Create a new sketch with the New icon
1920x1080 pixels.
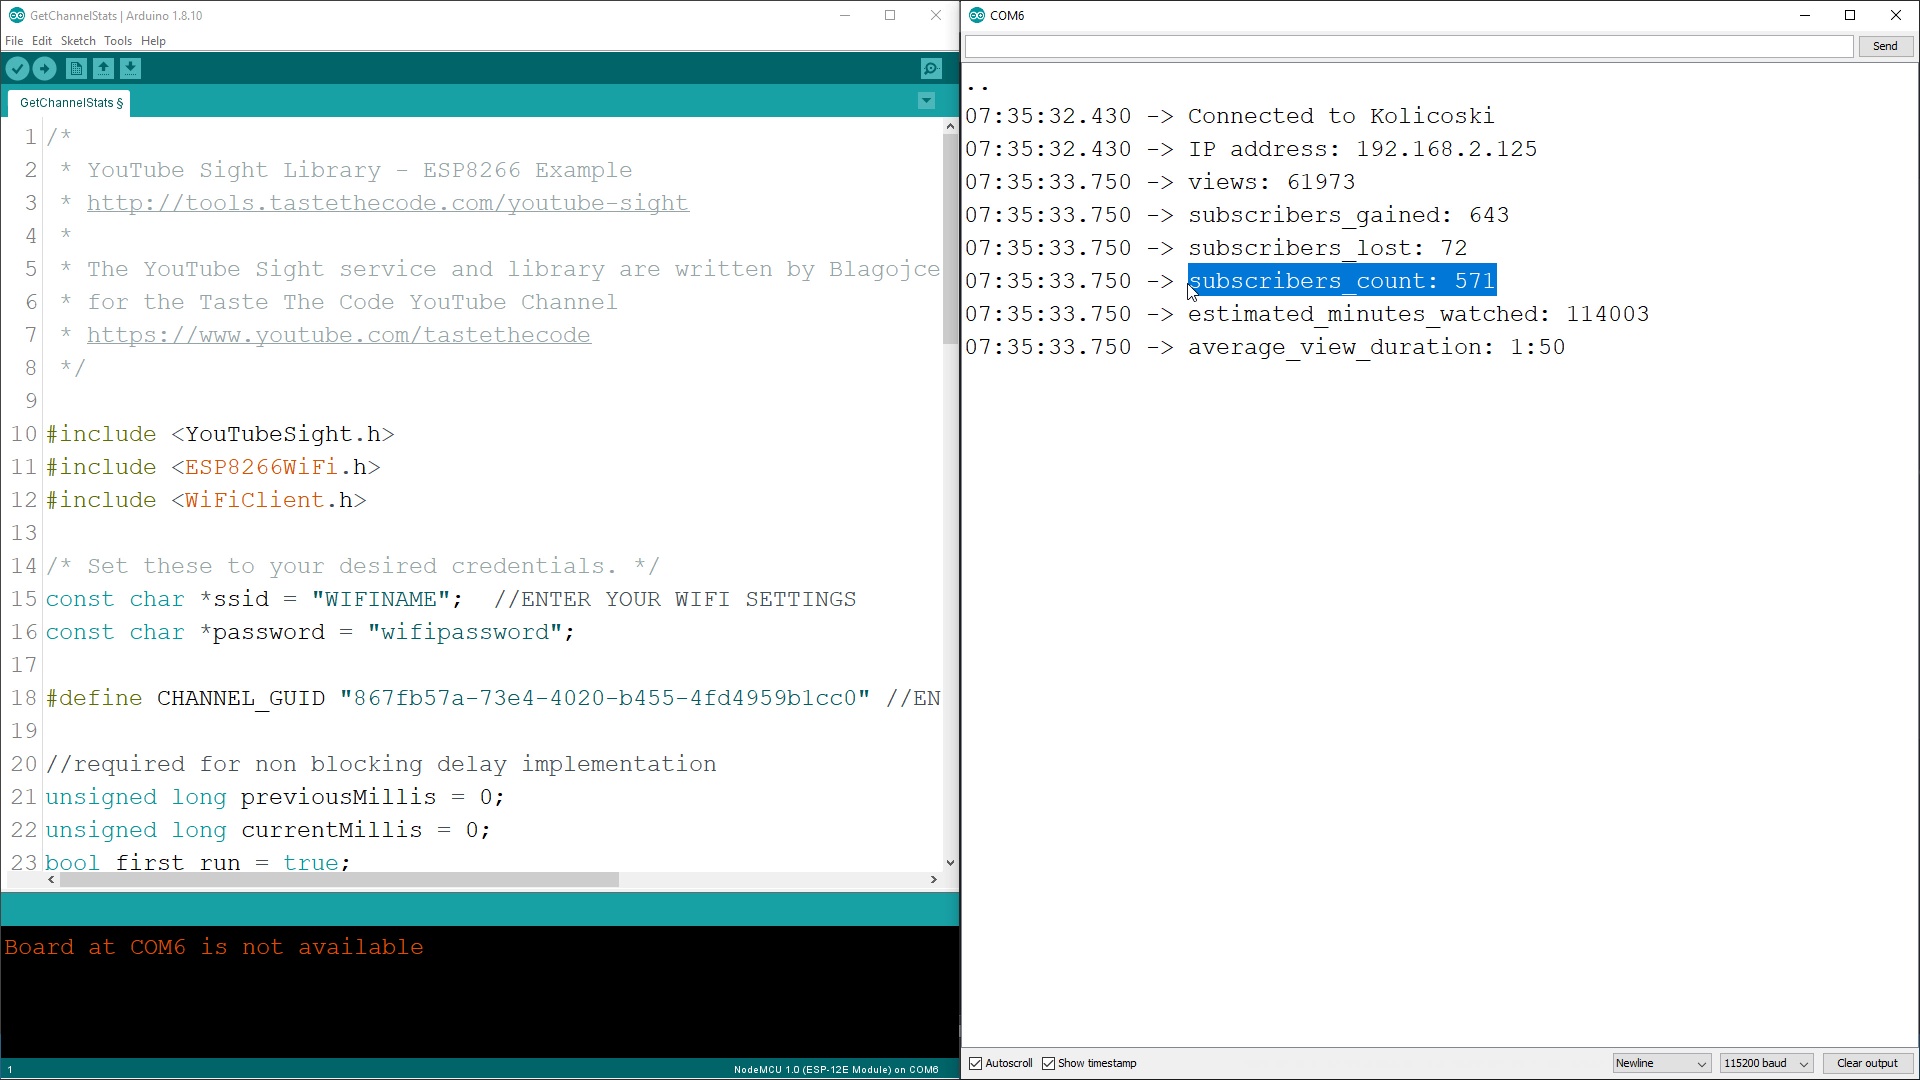pyautogui.click(x=76, y=68)
